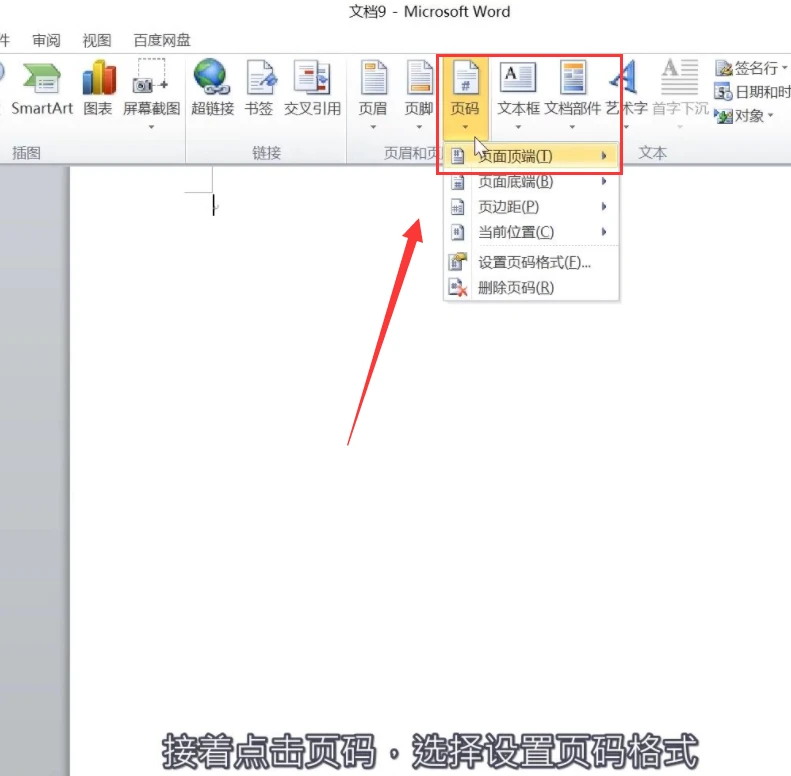The image size is (791, 776).
Task: Open 设置页码格式(F)... dialog
Action: pyautogui.click(x=531, y=262)
